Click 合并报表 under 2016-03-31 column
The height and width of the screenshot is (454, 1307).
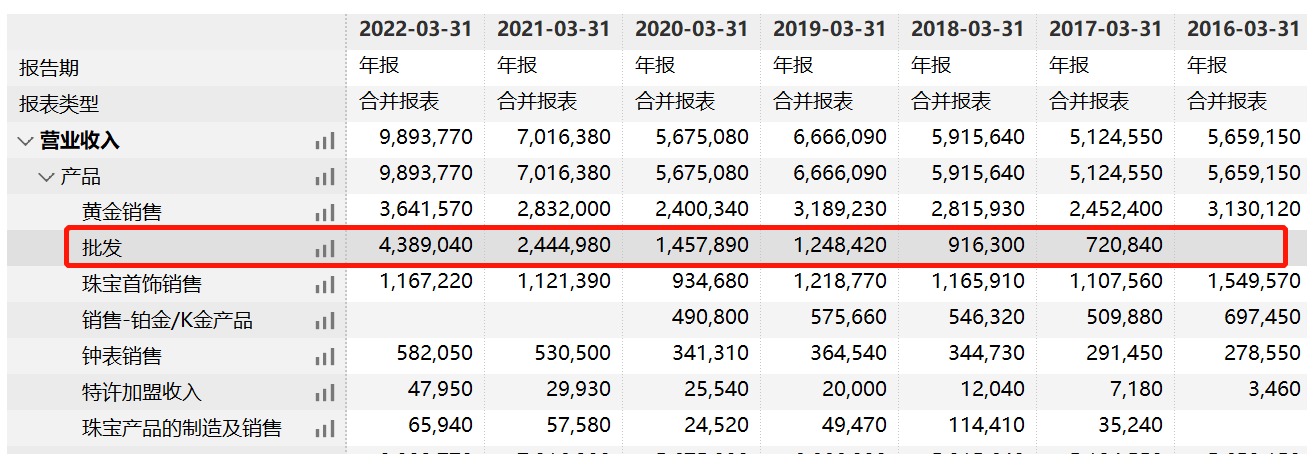pyautogui.click(x=1227, y=101)
